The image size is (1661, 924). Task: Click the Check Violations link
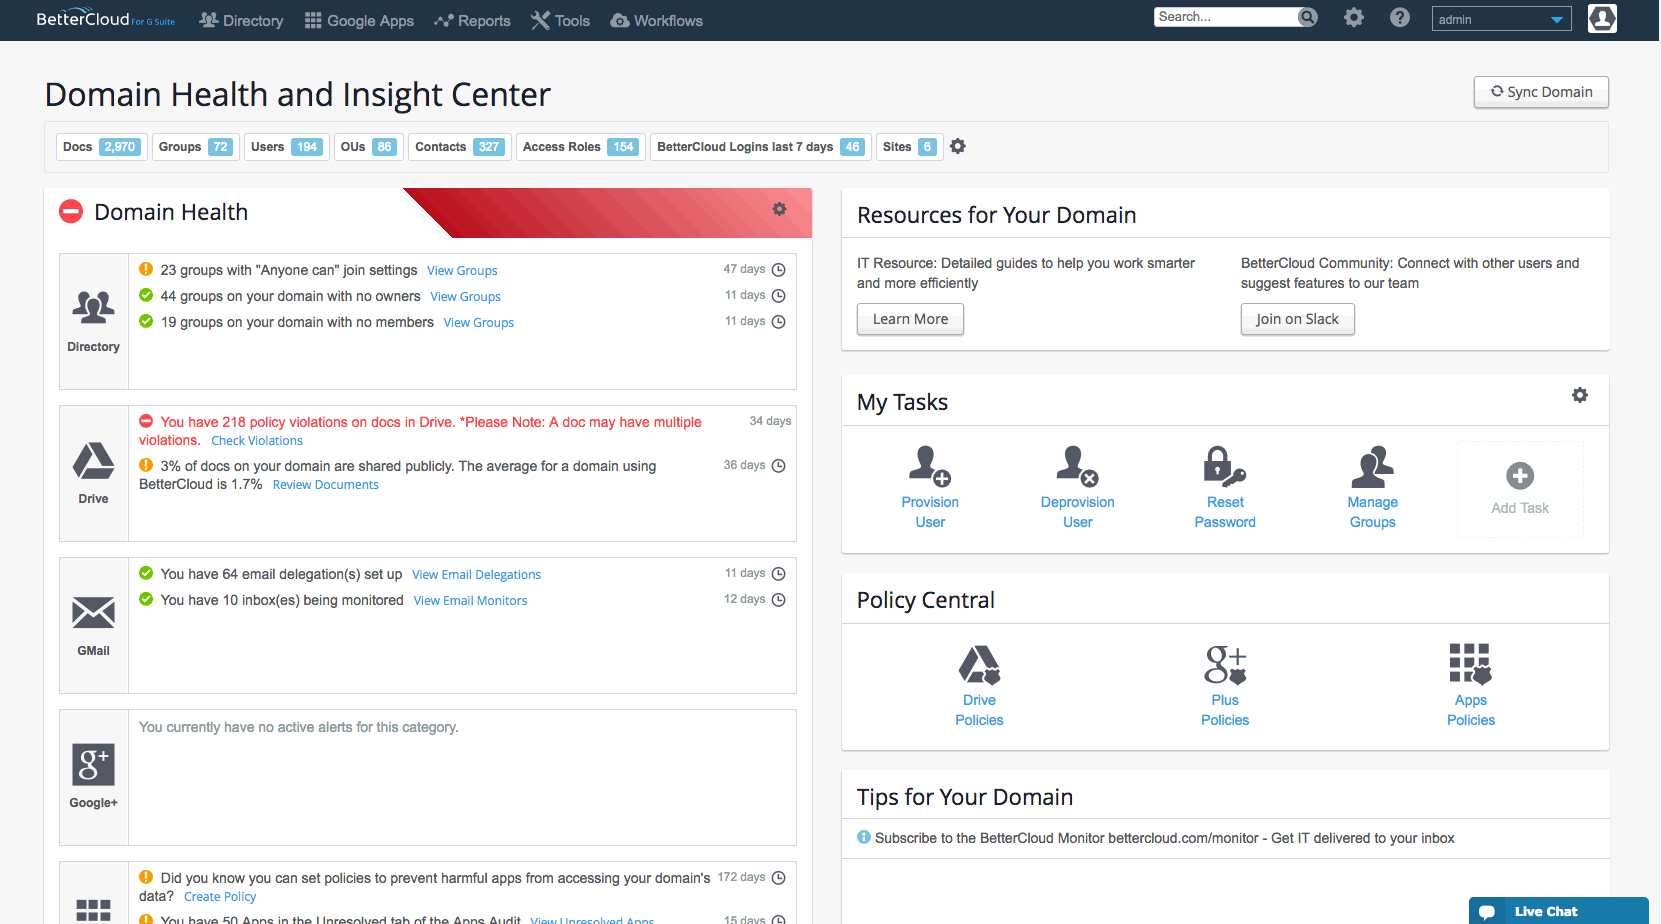coord(257,441)
